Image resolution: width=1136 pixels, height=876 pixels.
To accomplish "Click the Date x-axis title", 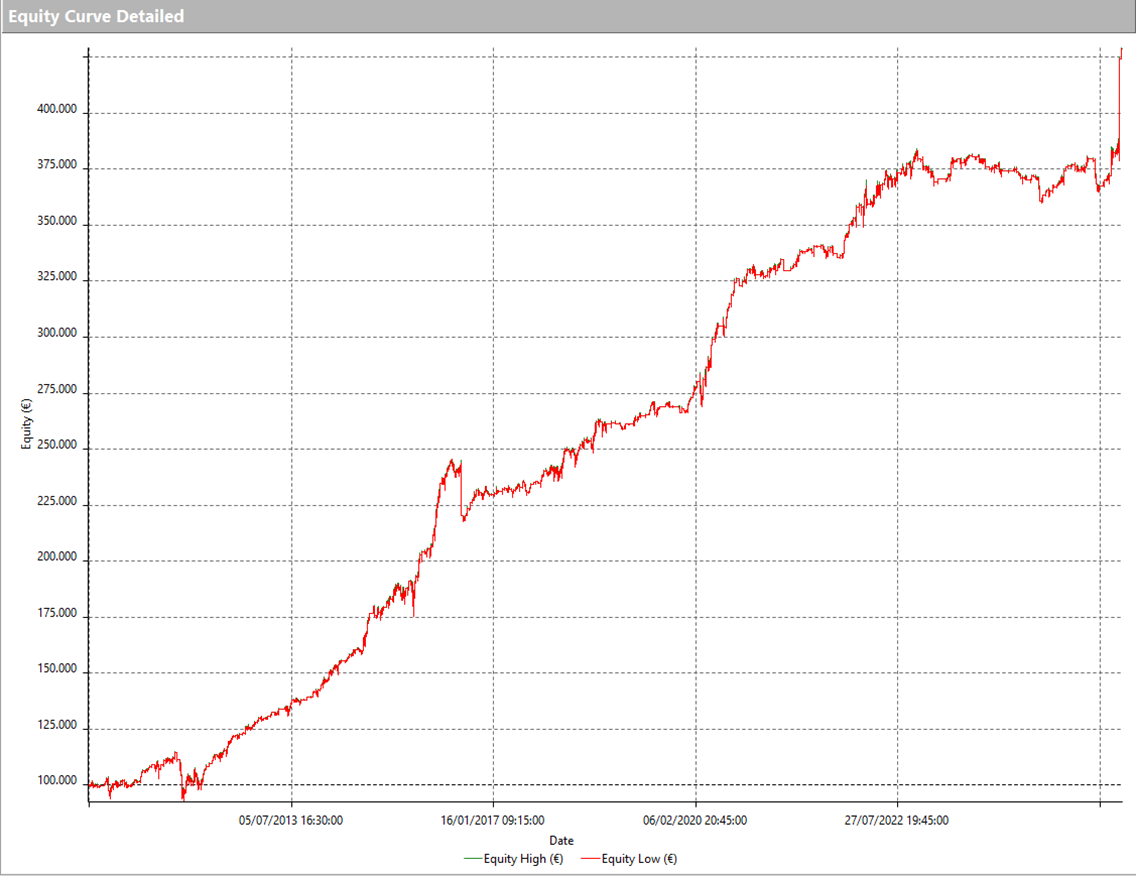I will tap(561, 841).
